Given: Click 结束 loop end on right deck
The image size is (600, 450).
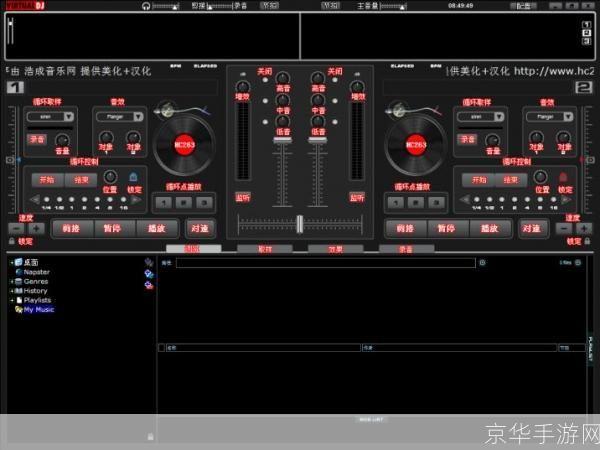Looking at the screenshot, I should [x=511, y=180].
